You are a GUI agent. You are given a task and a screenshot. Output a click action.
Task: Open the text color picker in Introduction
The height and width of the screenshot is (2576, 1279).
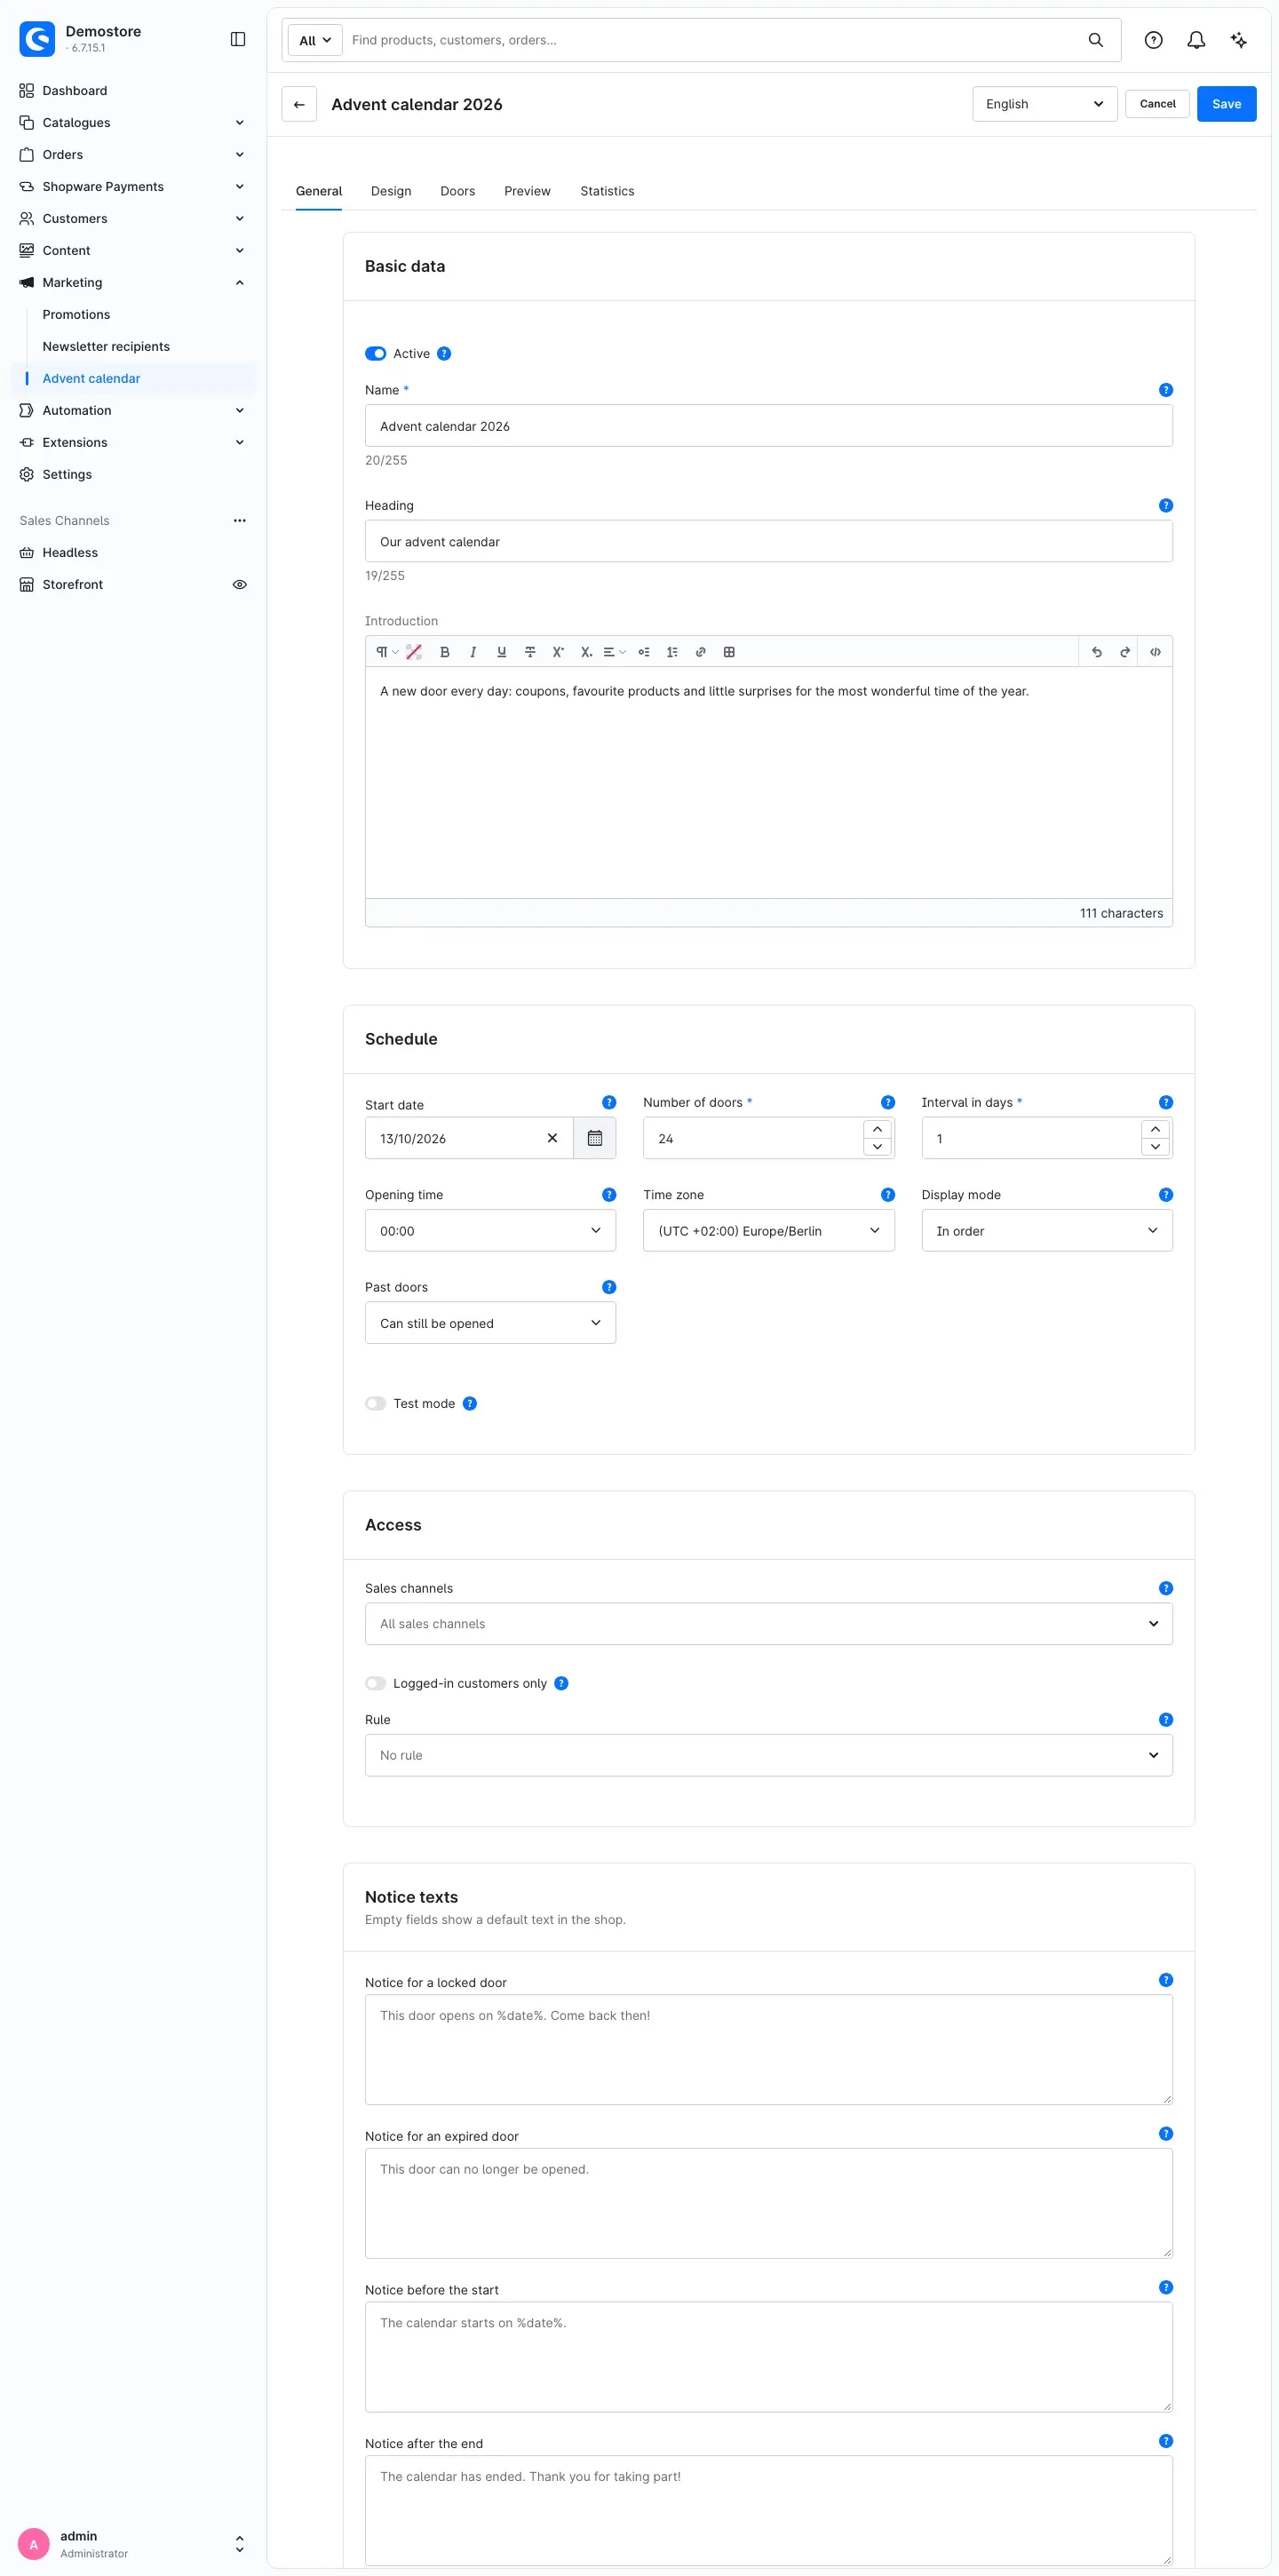click(x=414, y=652)
